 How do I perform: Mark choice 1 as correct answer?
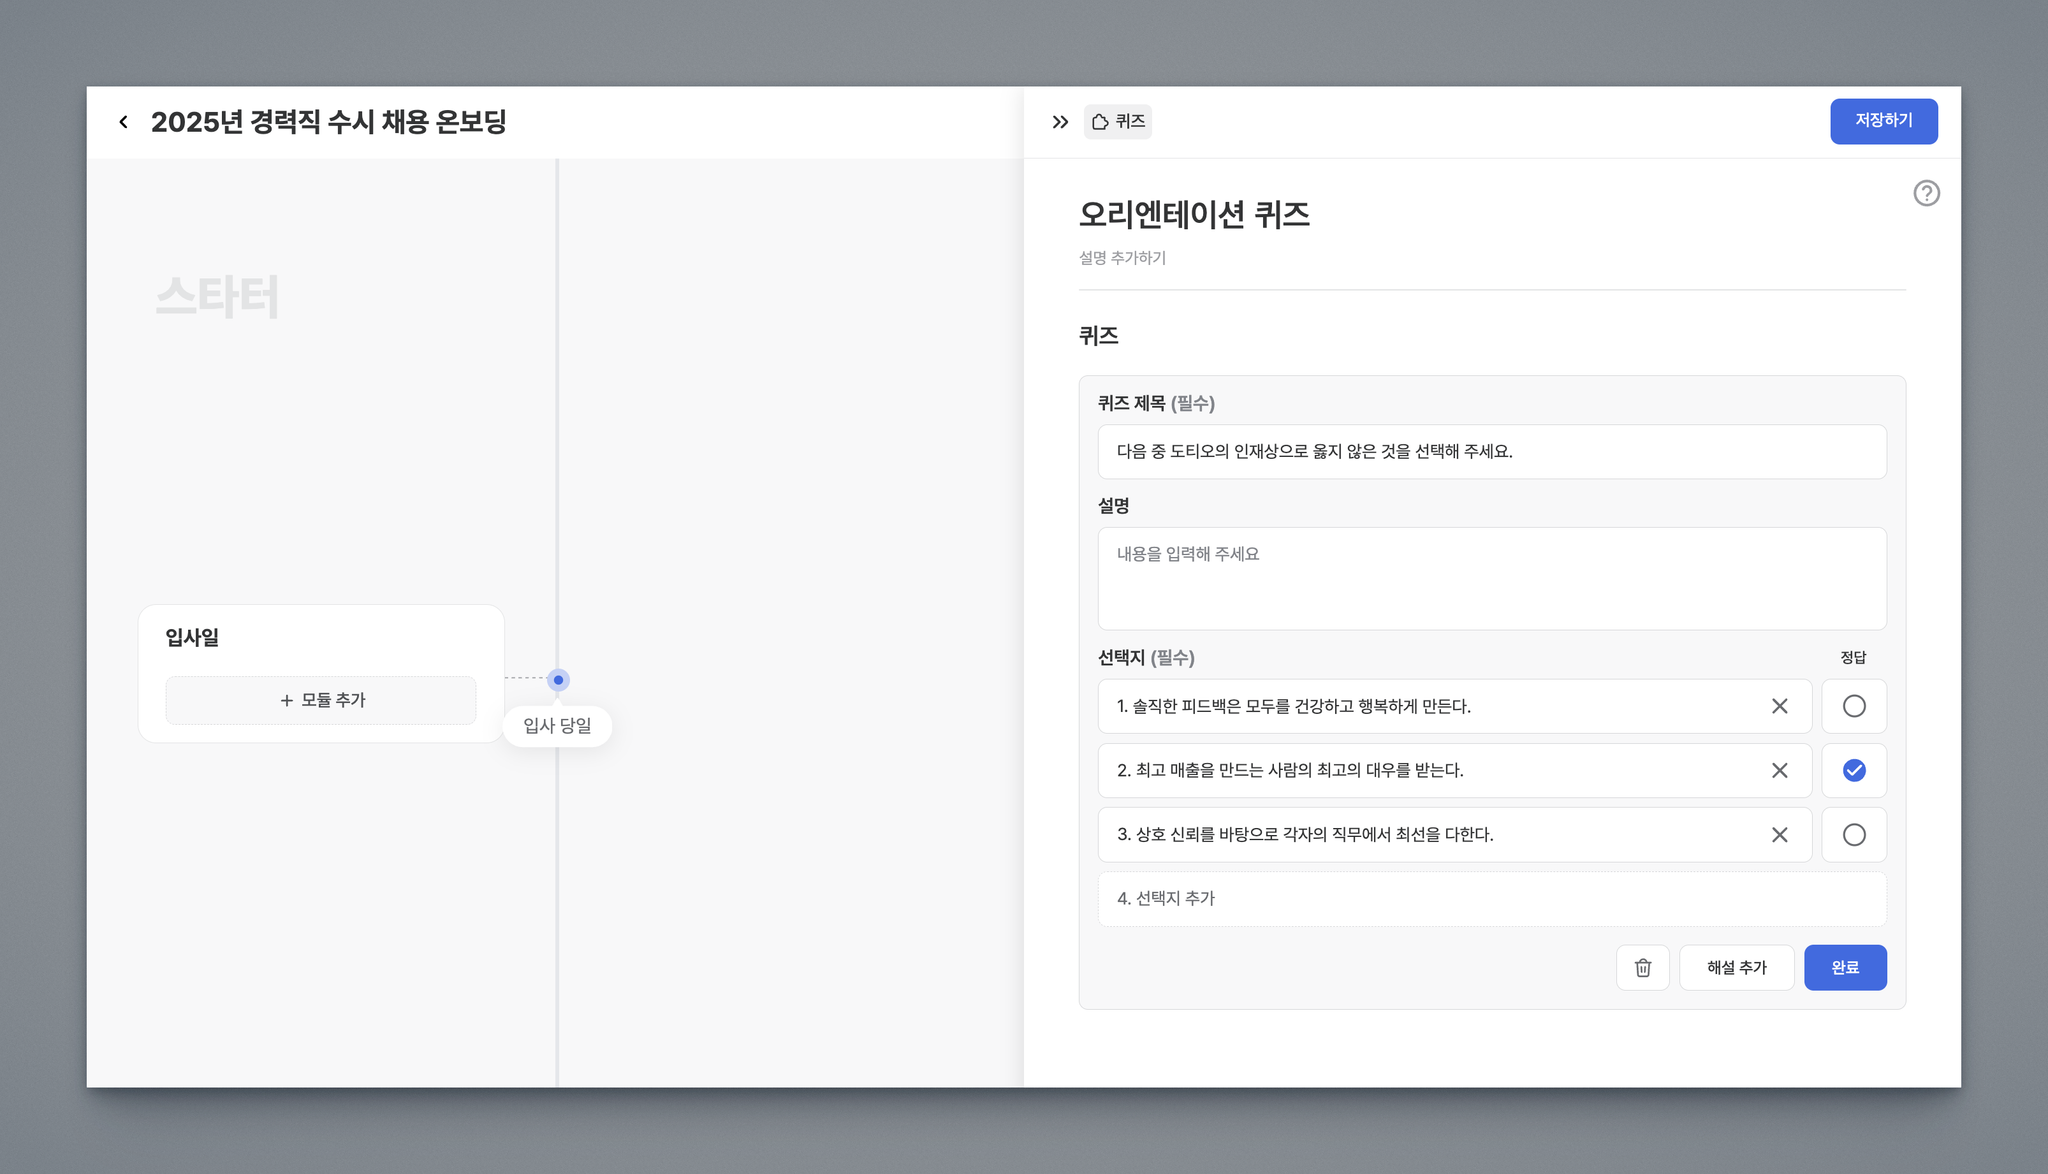[1853, 706]
